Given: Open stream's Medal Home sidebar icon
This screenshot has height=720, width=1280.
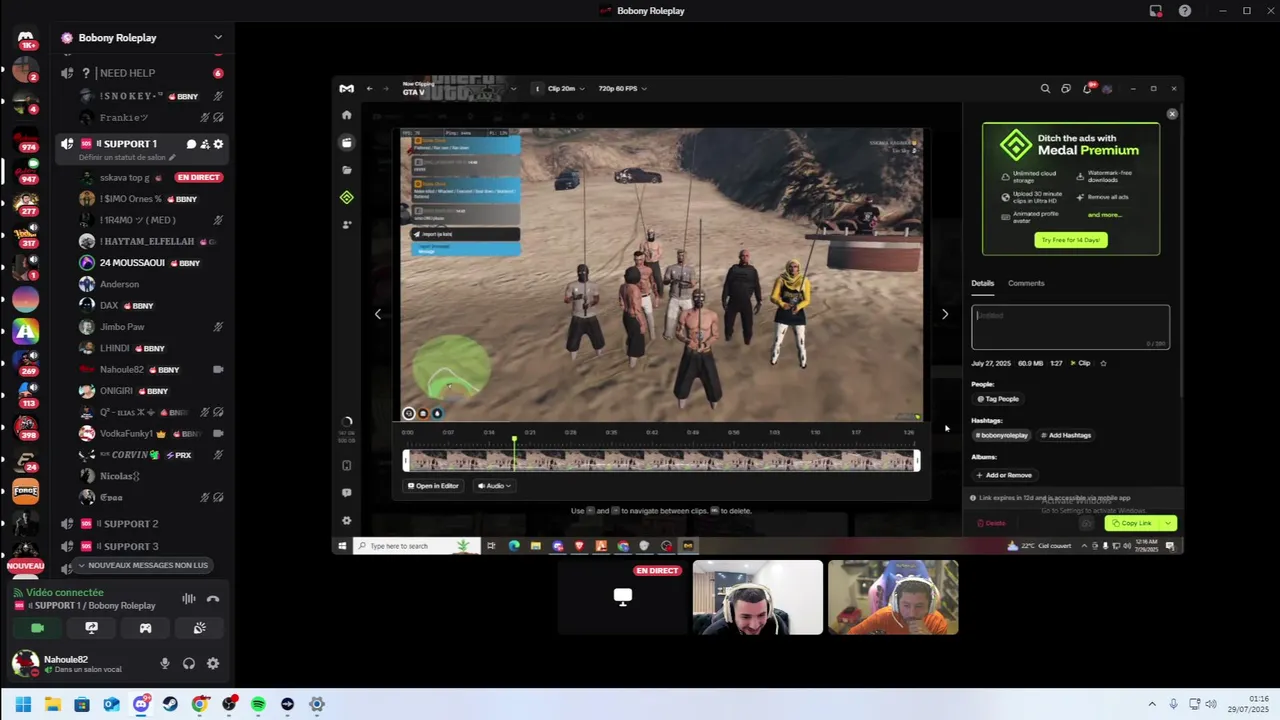Looking at the screenshot, I should click(347, 115).
